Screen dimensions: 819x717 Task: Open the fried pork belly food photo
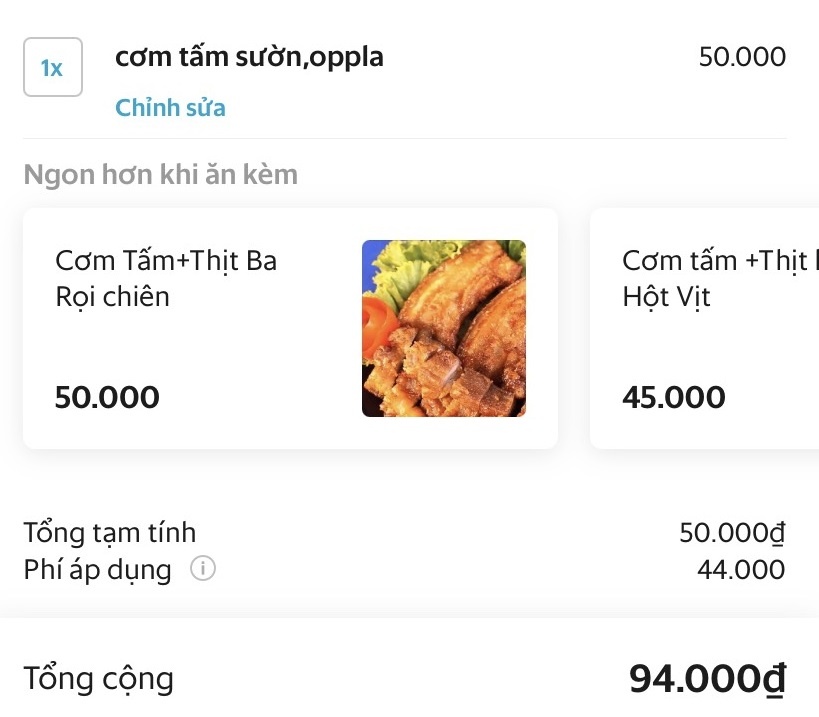tap(444, 328)
